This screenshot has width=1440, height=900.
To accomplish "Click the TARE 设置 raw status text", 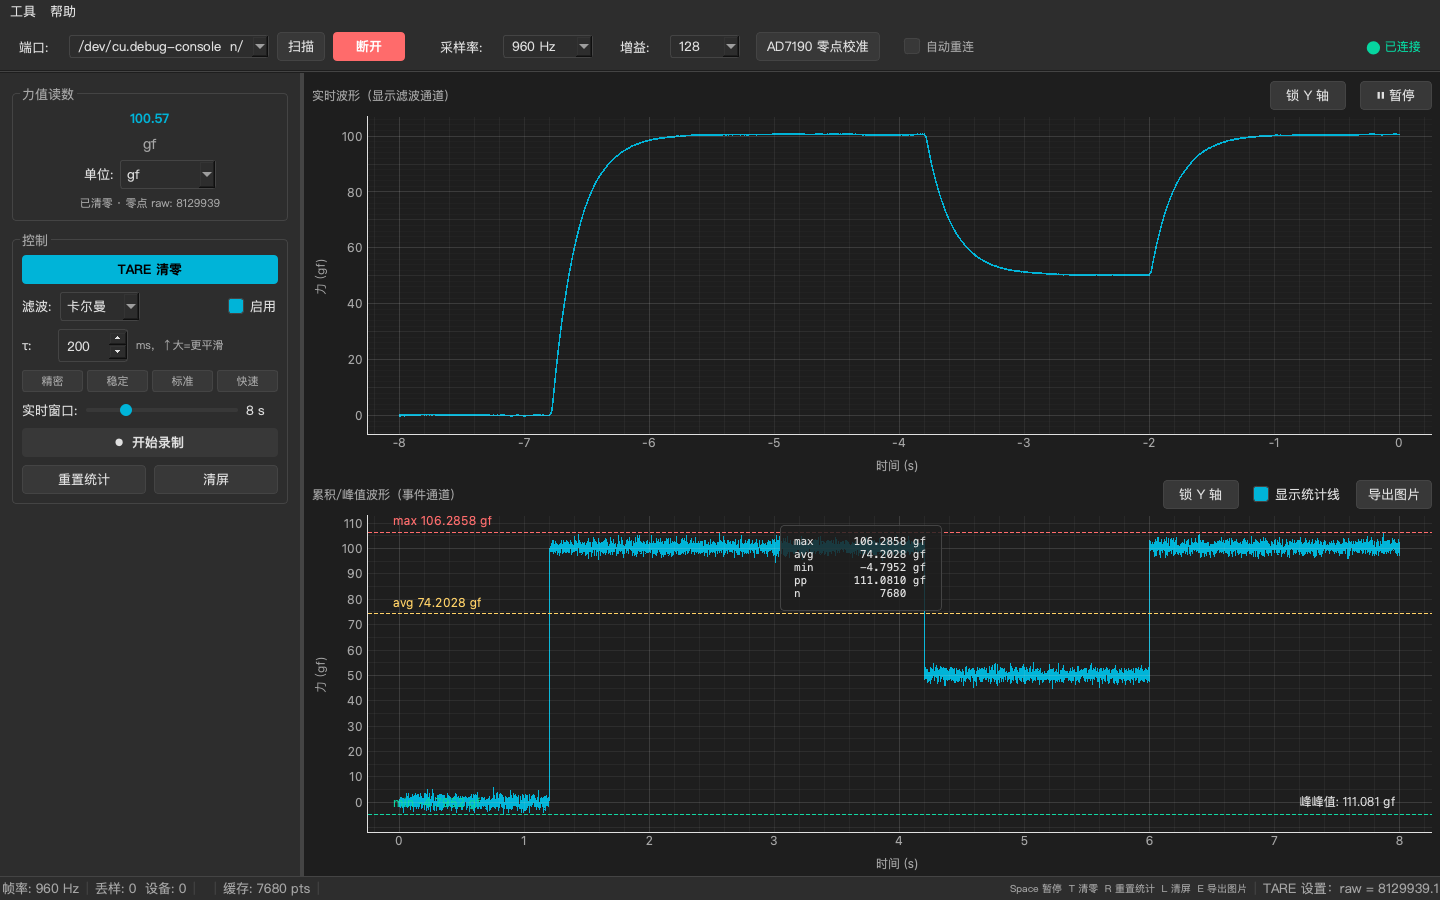I will (x=1350, y=888).
